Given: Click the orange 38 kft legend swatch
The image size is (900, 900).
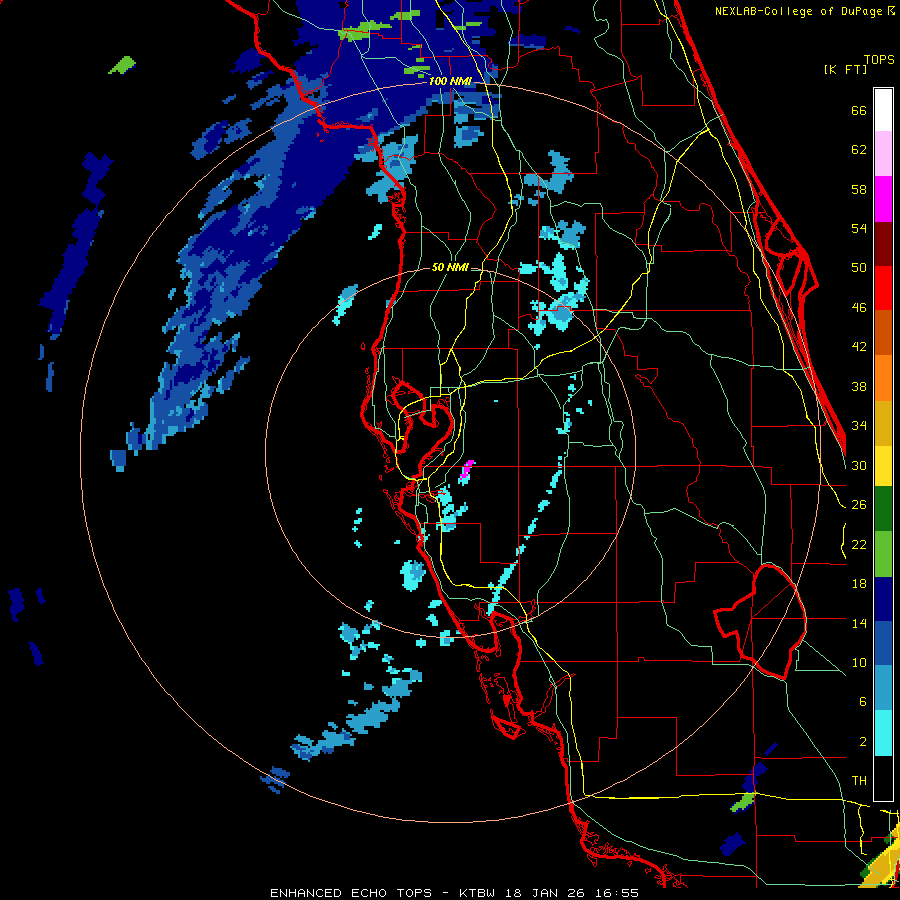Looking at the screenshot, I should coord(883,378).
